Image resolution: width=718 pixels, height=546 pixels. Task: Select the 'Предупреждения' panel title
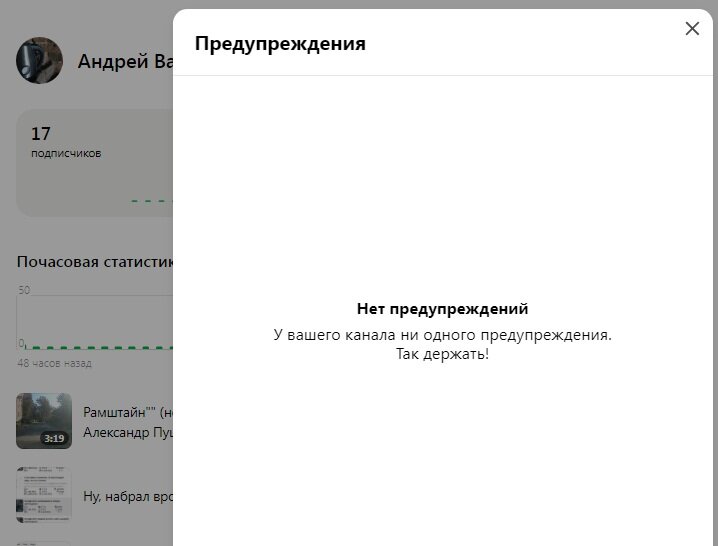coord(280,44)
